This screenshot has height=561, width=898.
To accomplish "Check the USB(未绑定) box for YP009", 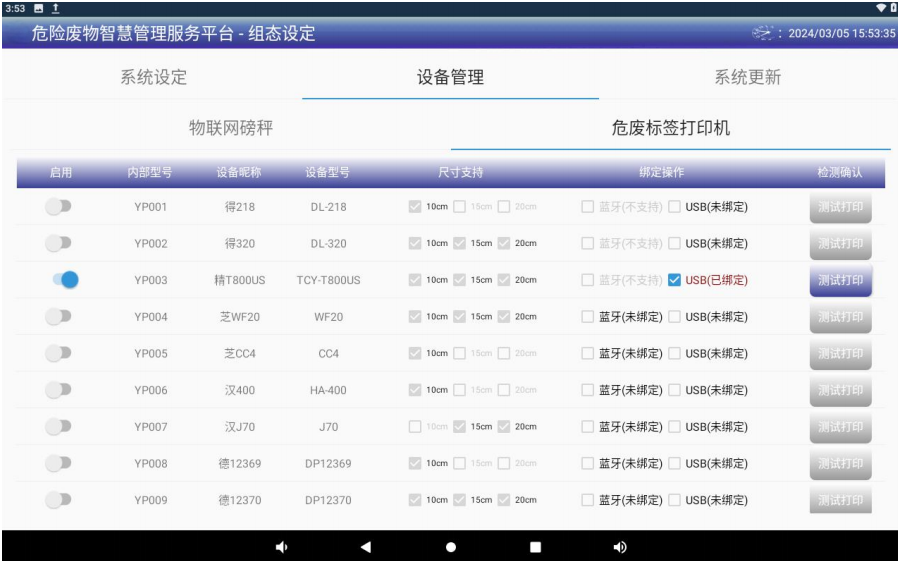I will 675,500.
